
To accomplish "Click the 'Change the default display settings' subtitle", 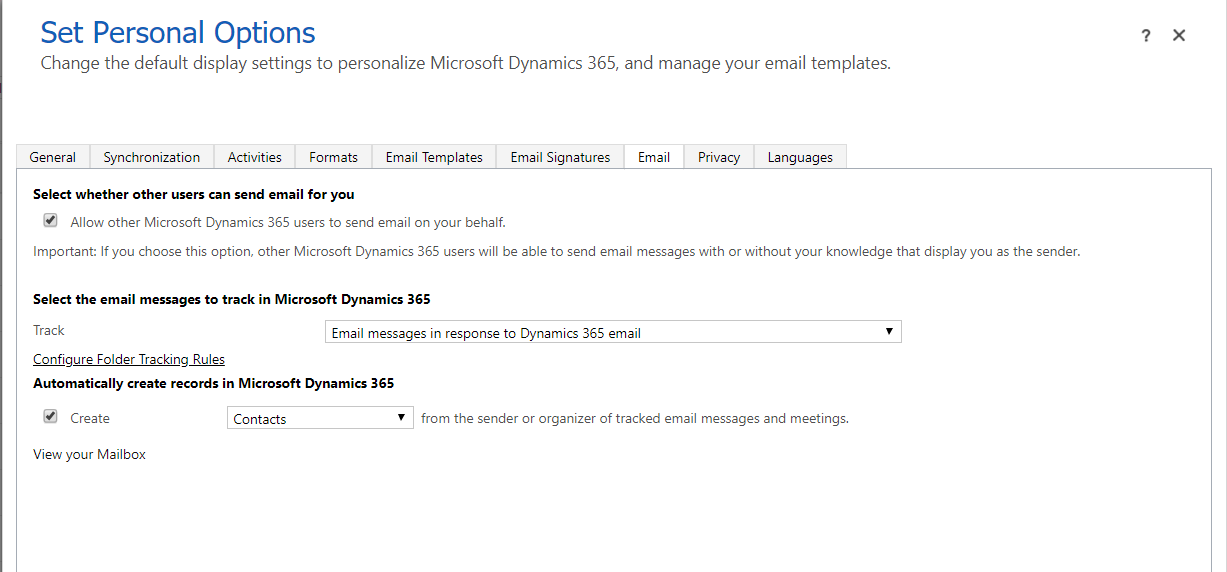I will [465, 63].
